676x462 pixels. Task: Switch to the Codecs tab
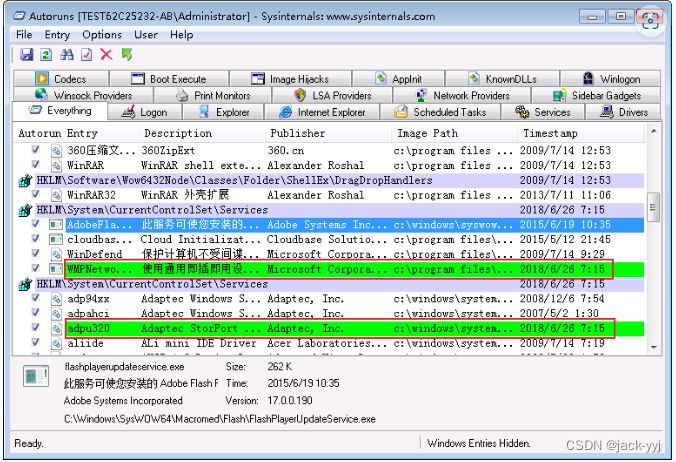[x=61, y=79]
